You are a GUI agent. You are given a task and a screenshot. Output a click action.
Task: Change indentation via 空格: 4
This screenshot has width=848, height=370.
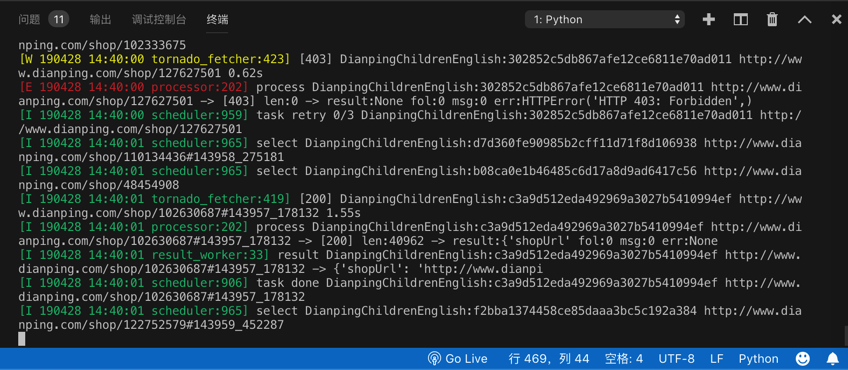(x=624, y=359)
